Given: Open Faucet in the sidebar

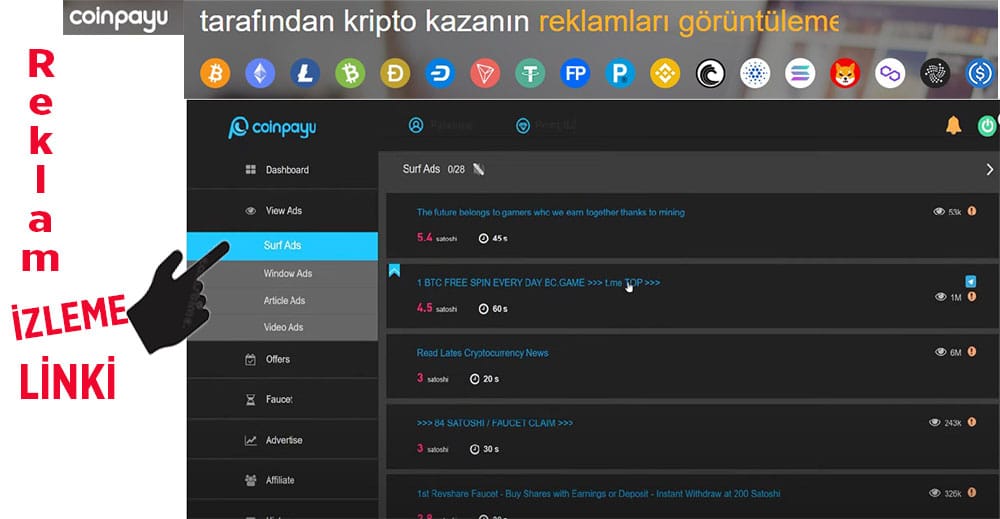Looking at the screenshot, I should click(283, 399).
